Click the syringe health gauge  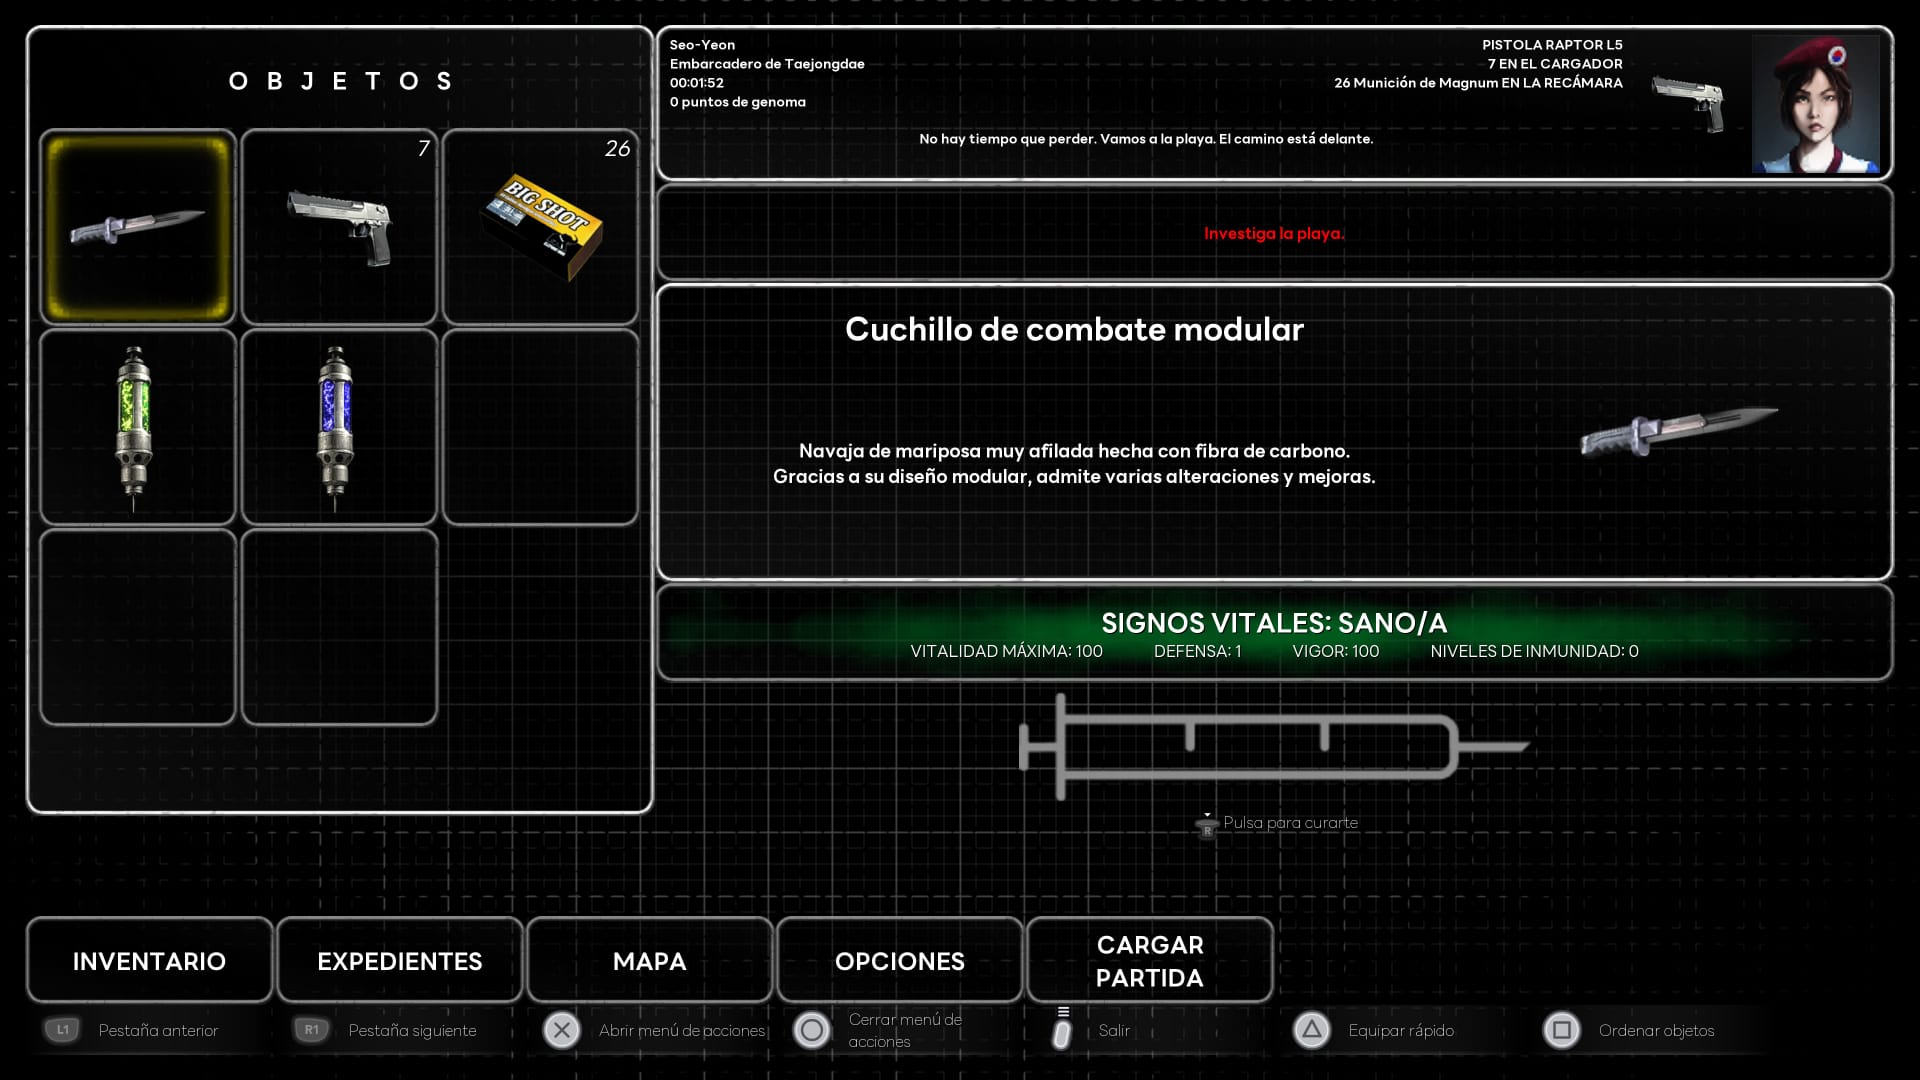tap(1260, 747)
